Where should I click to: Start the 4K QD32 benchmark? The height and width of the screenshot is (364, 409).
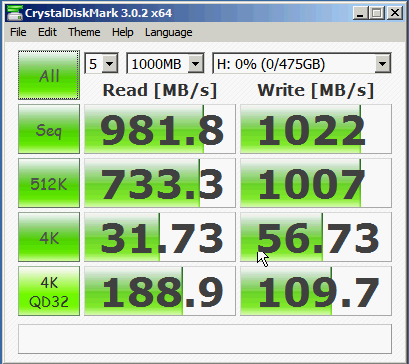coord(49,291)
